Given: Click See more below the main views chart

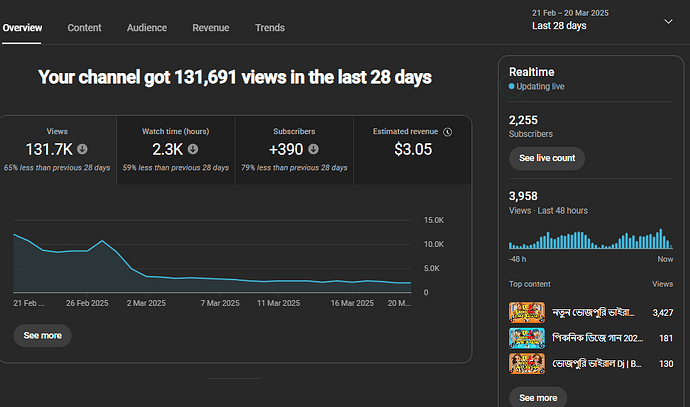Looking at the screenshot, I should tap(43, 335).
